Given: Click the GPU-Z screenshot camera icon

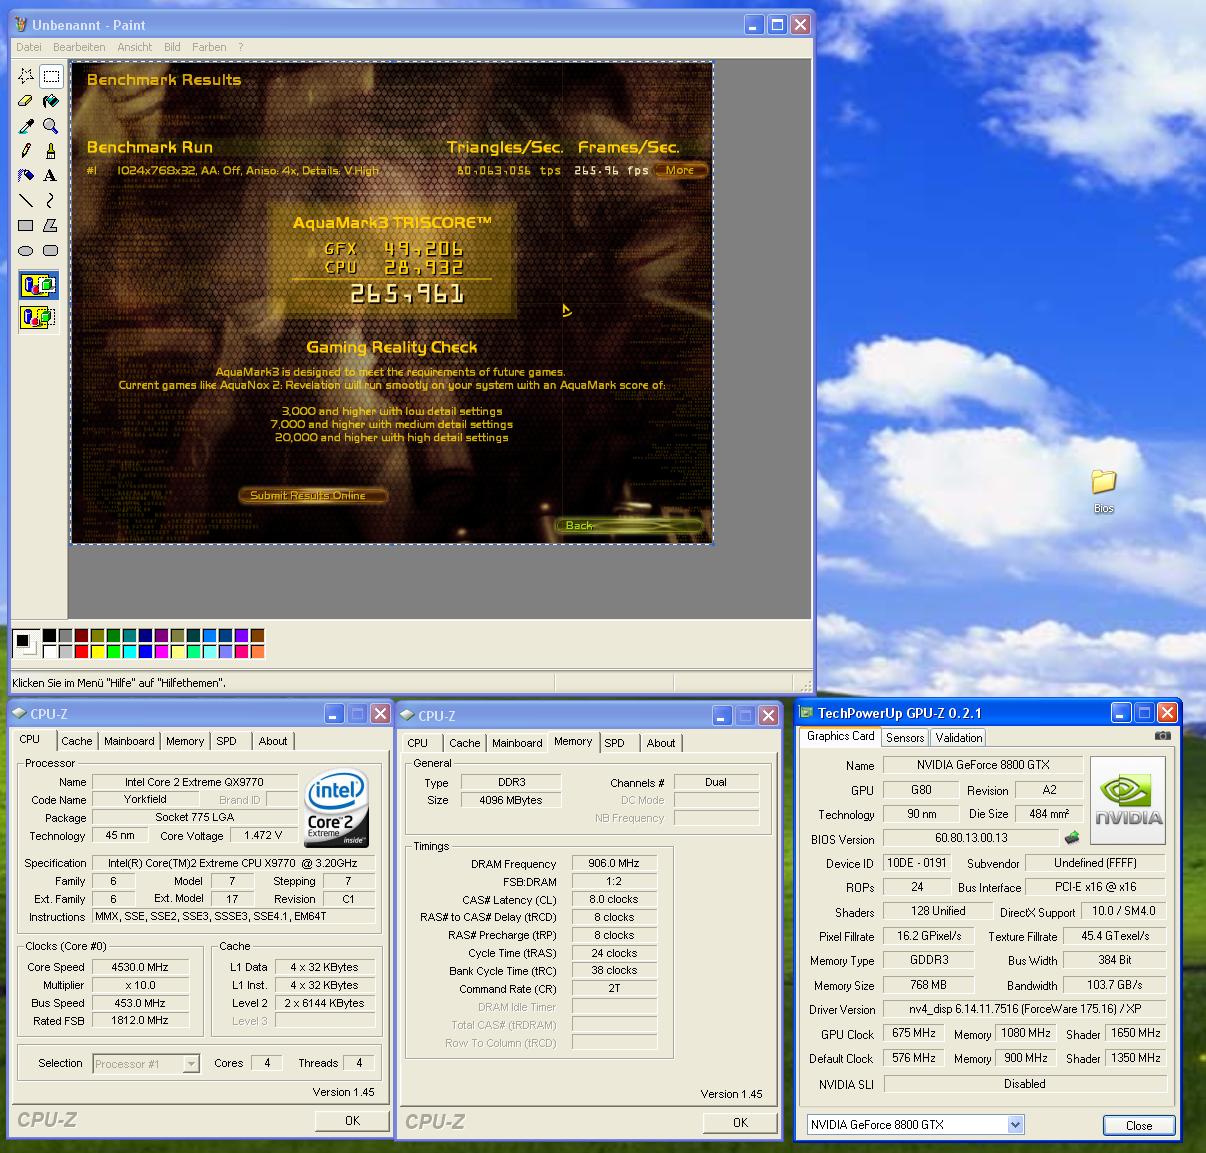Looking at the screenshot, I should (1162, 736).
